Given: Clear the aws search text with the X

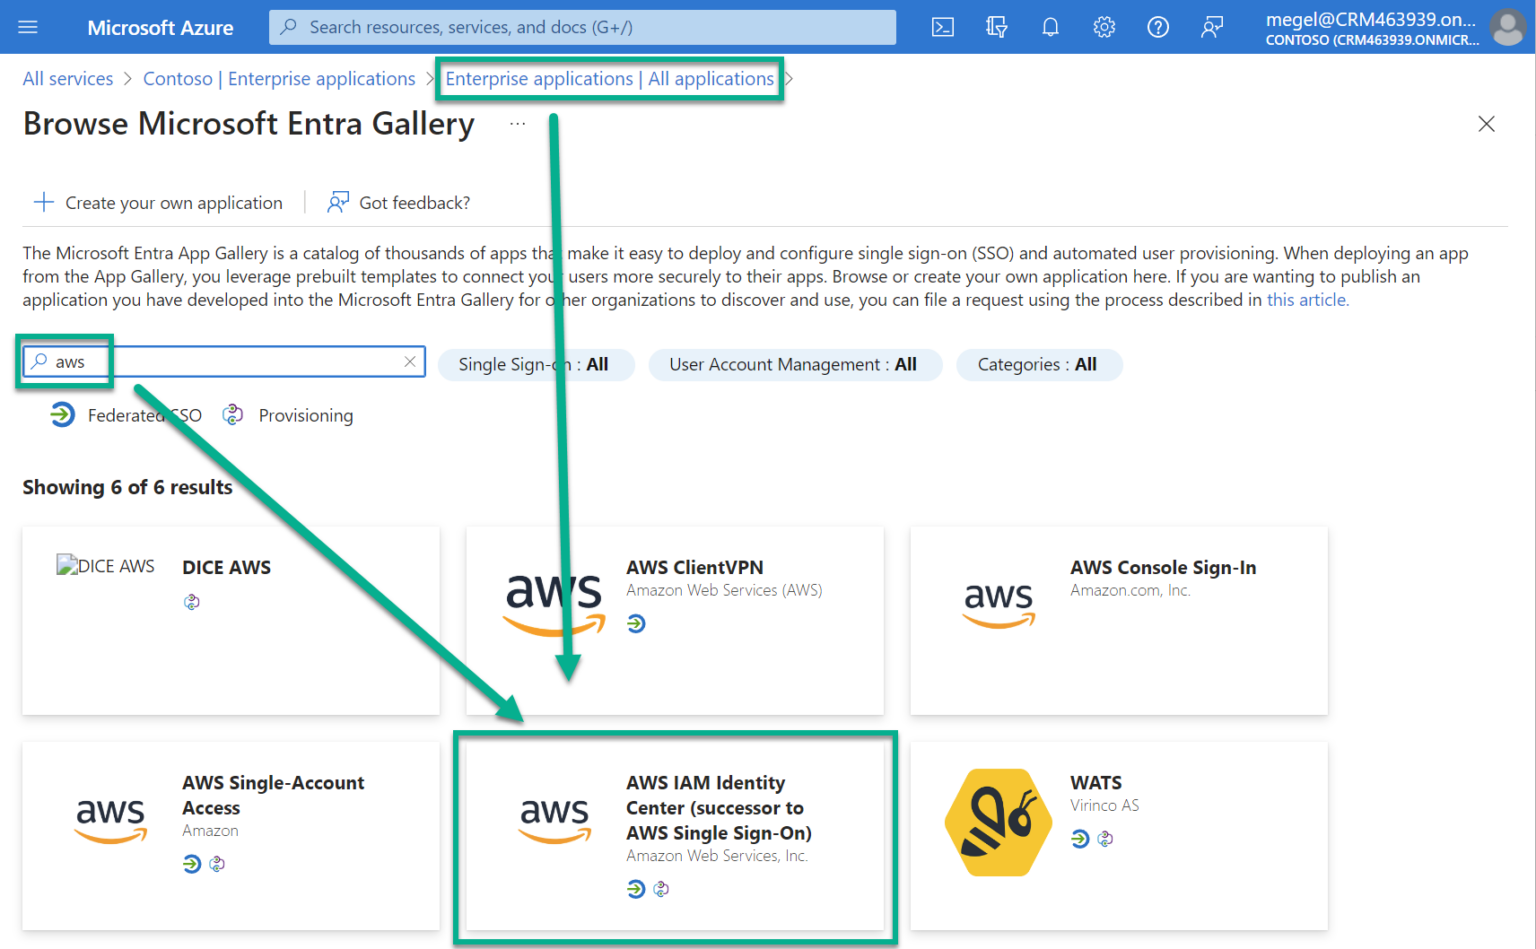Looking at the screenshot, I should (409, 361).
